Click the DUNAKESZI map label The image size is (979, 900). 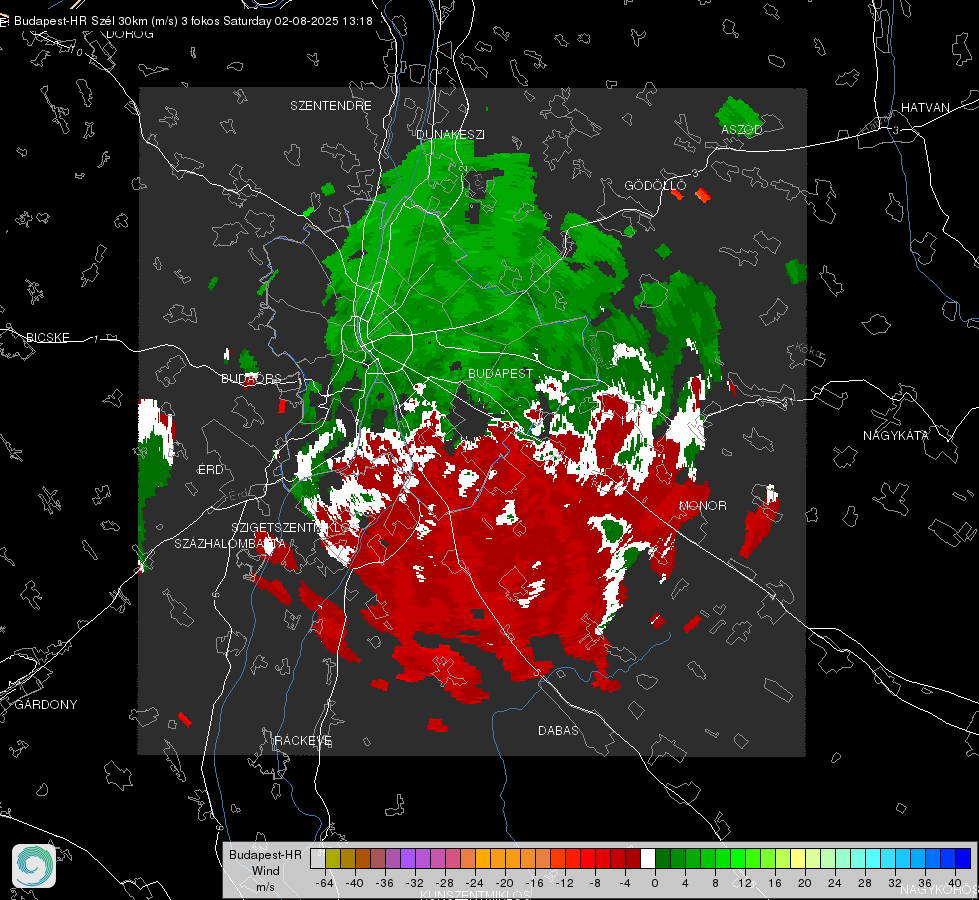pos(450,134)
